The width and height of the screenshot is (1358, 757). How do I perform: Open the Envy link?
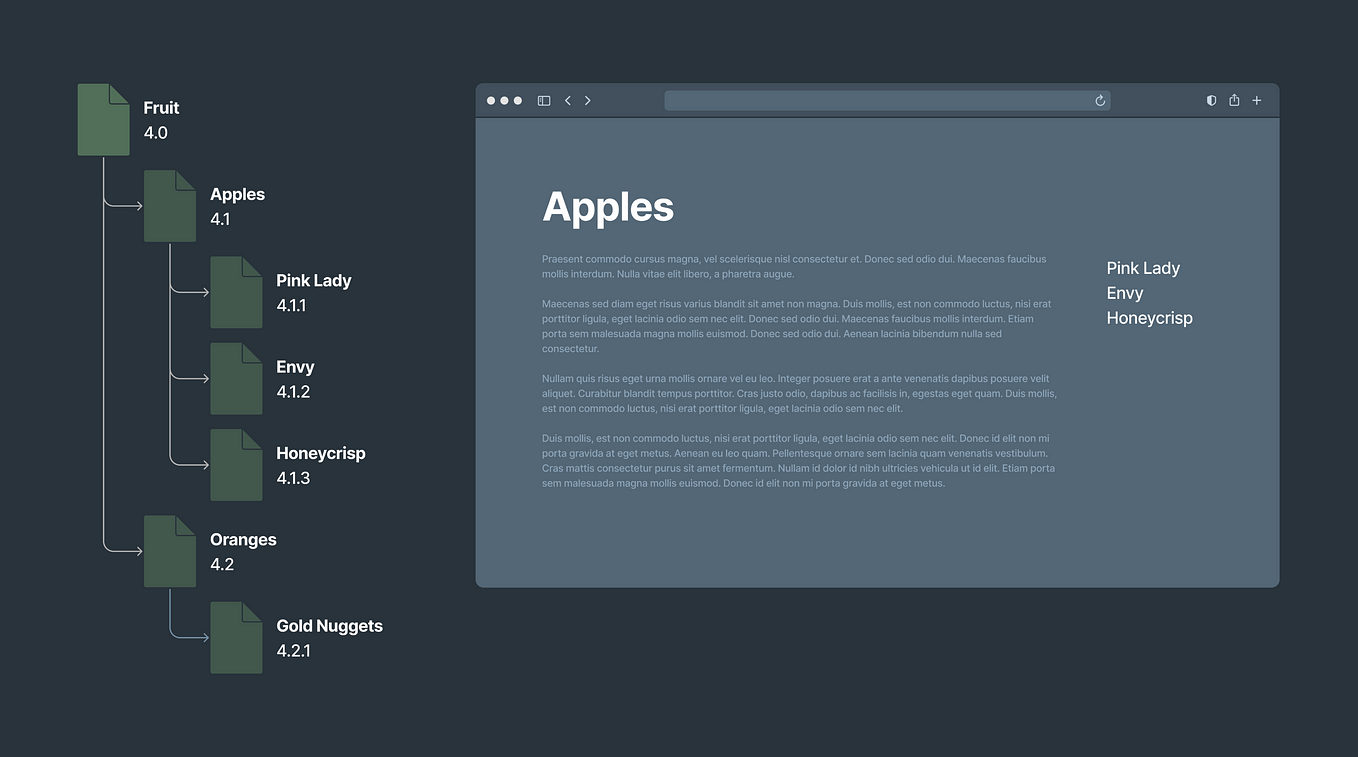(x=1125, y=293)
